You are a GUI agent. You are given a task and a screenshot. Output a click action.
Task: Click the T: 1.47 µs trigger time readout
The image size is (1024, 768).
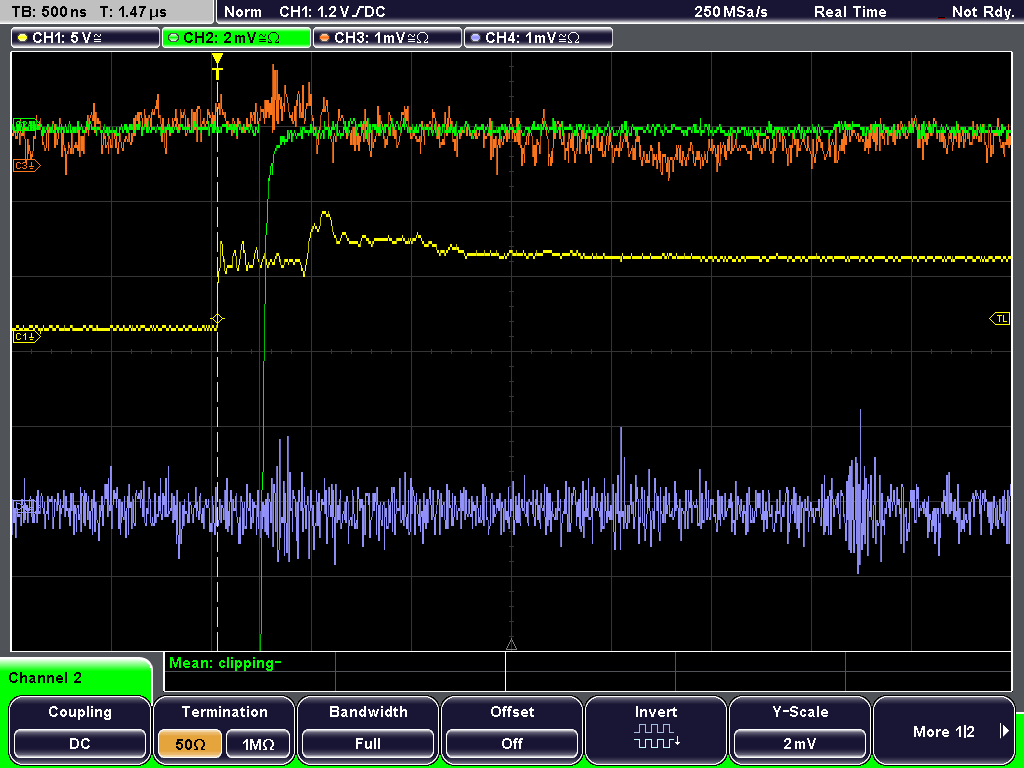[x=133, y=12]
